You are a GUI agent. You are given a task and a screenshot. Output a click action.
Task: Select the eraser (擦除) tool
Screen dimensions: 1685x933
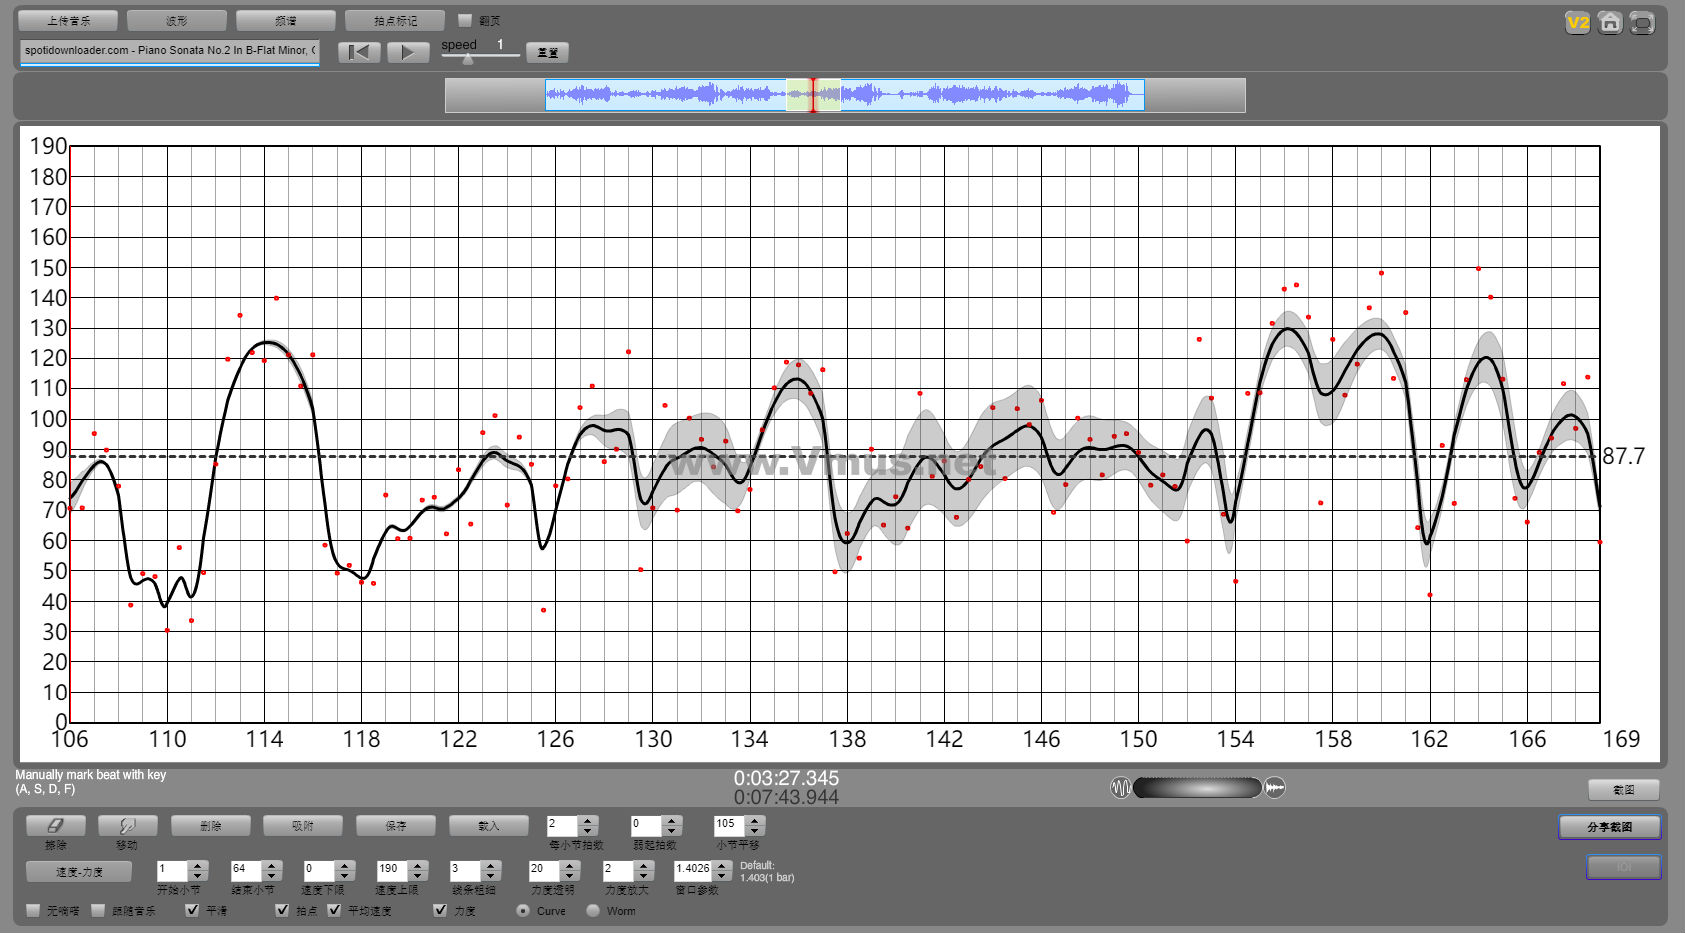[56, 826]
